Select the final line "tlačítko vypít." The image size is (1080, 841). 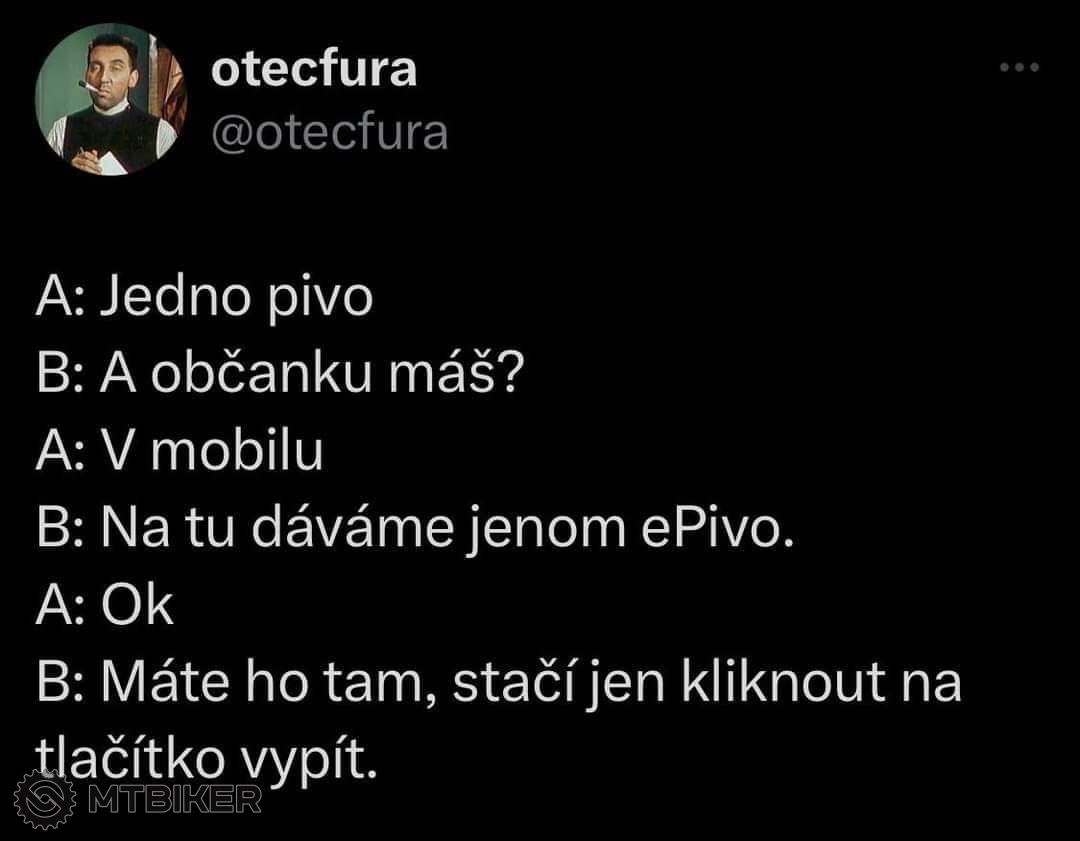(x=207, y=760)
